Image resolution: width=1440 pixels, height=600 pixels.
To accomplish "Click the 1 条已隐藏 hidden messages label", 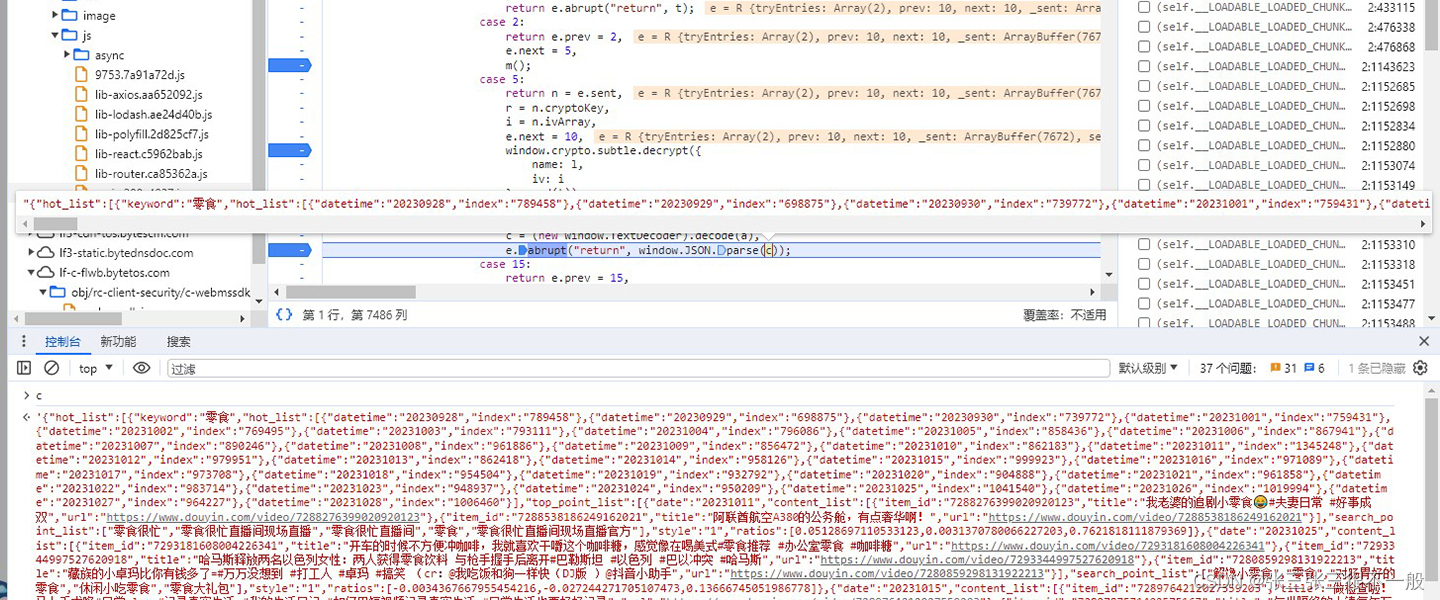I will [x=1377, y=368].
